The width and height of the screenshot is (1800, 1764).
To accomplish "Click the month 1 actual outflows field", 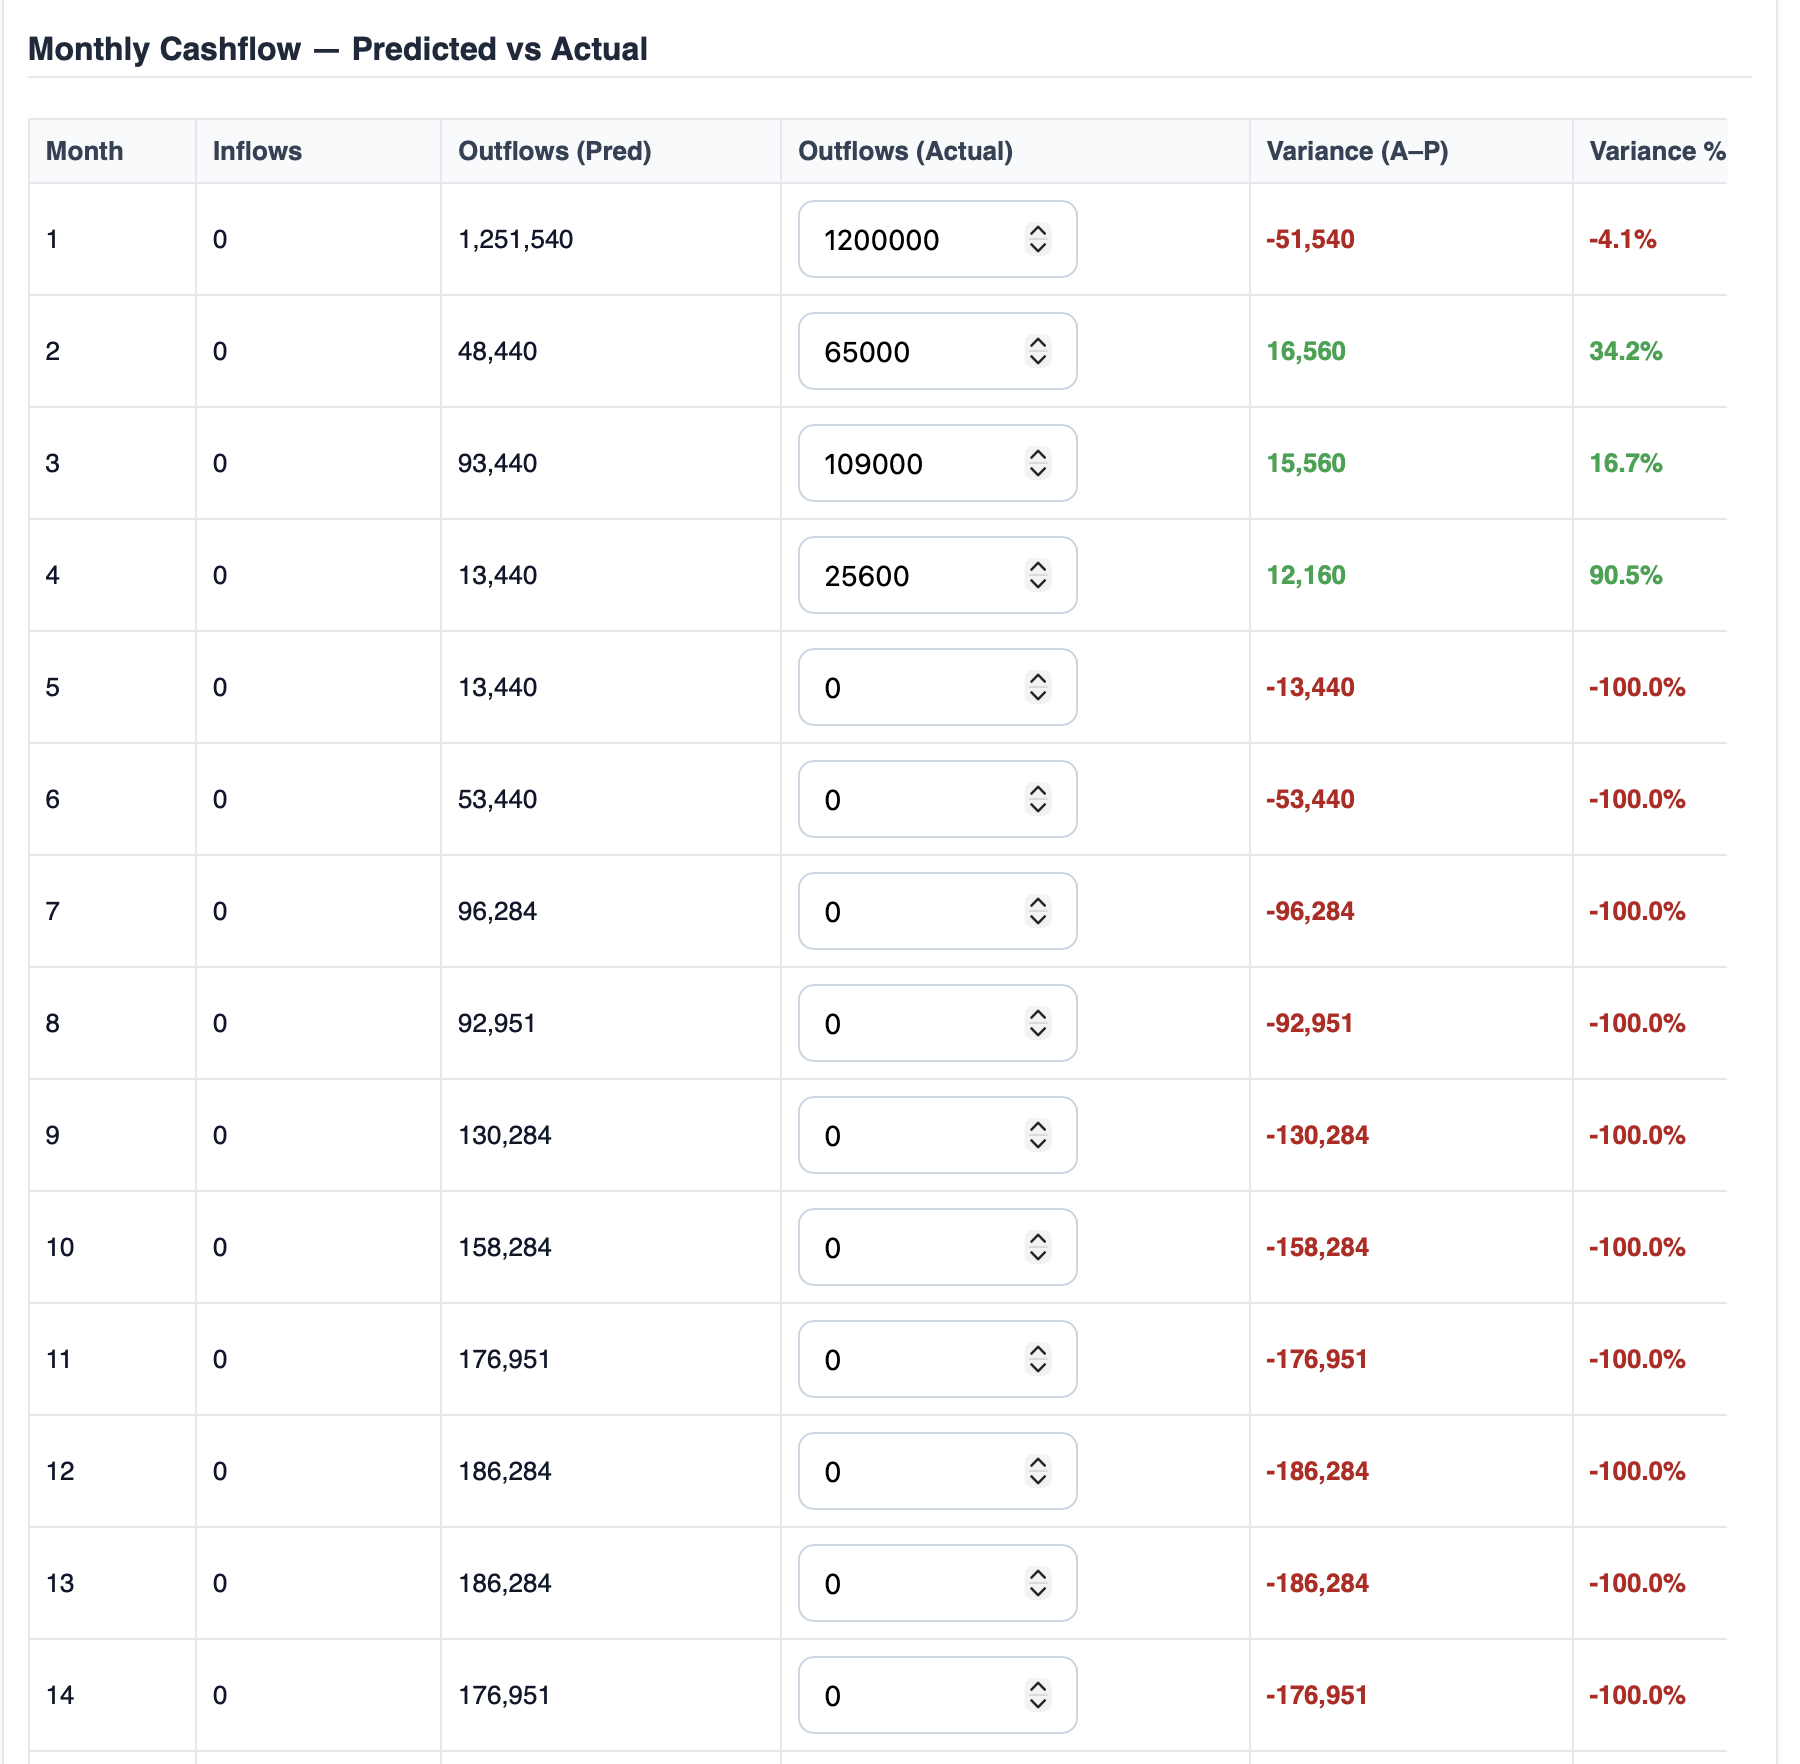I will click(937, 239).
